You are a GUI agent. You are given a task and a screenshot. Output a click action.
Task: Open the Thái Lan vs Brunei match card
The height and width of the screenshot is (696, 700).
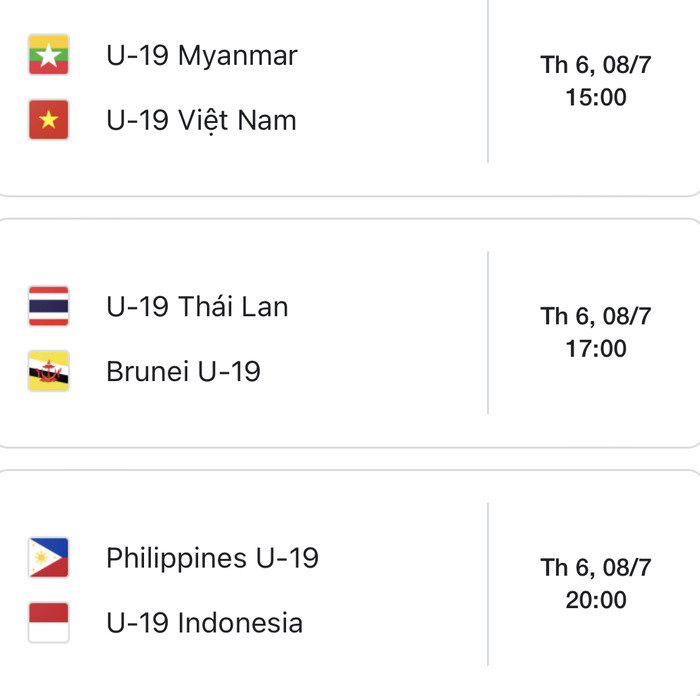[x=350, y=333]
